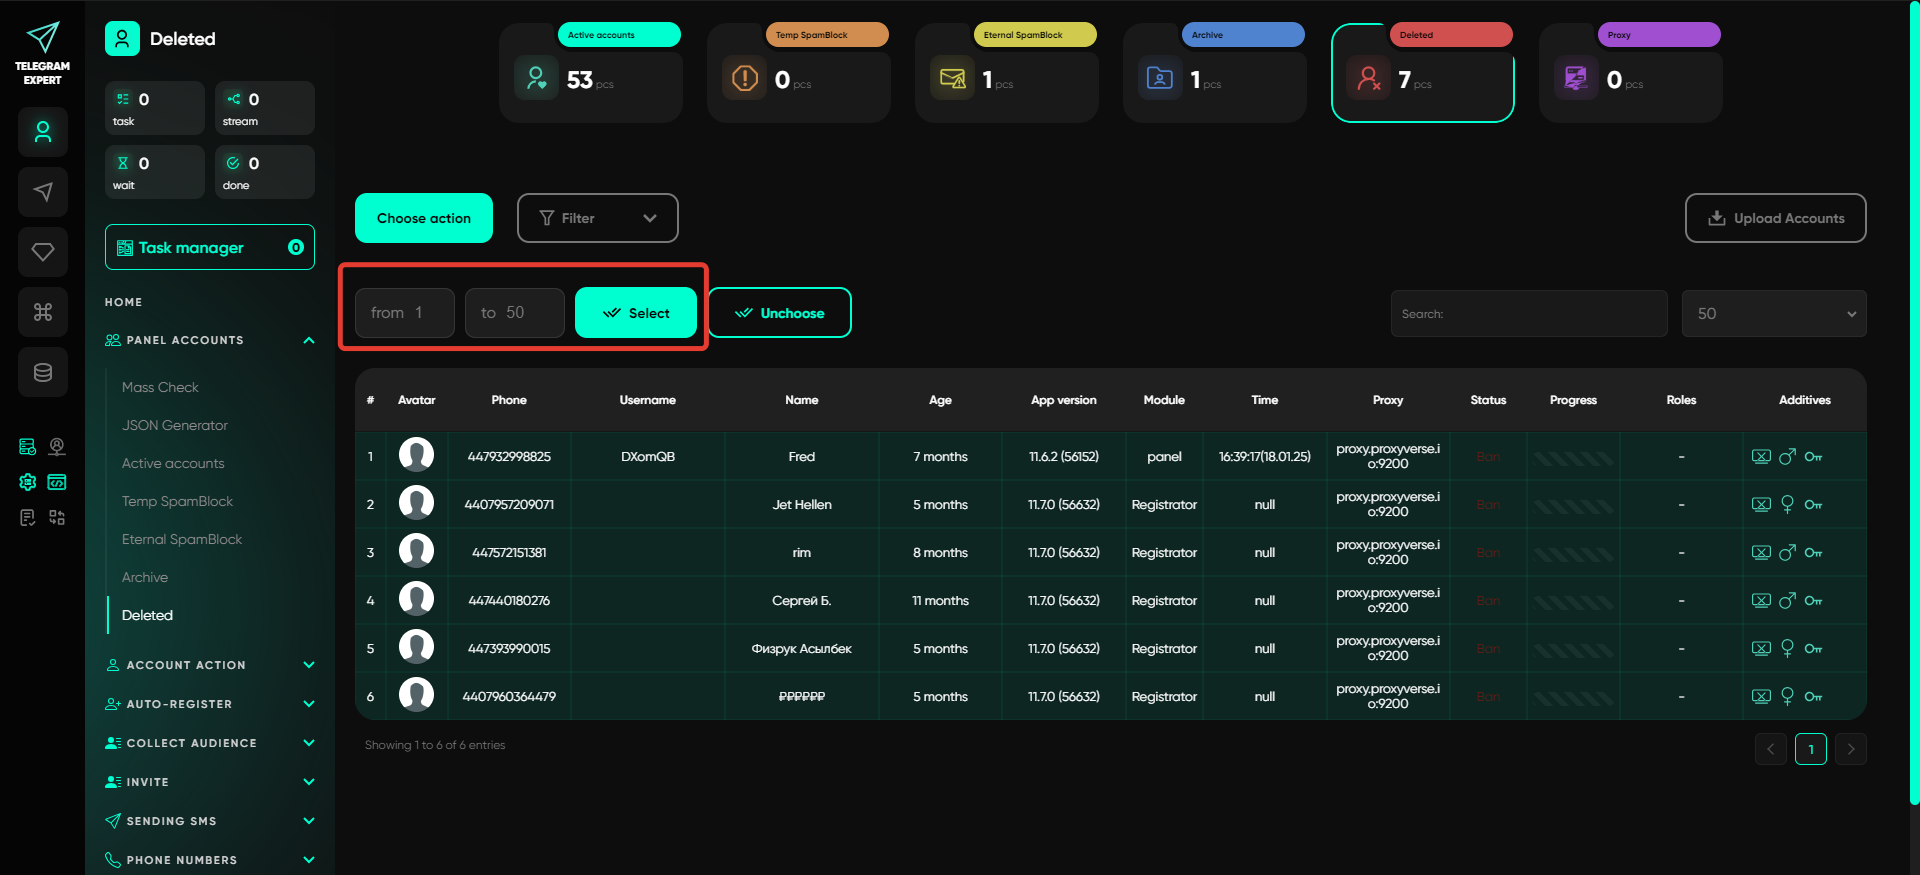Image resolution: width=1920 pixels, height=875 pixels.
Task: Click the female gender icon for Jet Hellen
Action: pyautogui.click(x=1787, y=505)
